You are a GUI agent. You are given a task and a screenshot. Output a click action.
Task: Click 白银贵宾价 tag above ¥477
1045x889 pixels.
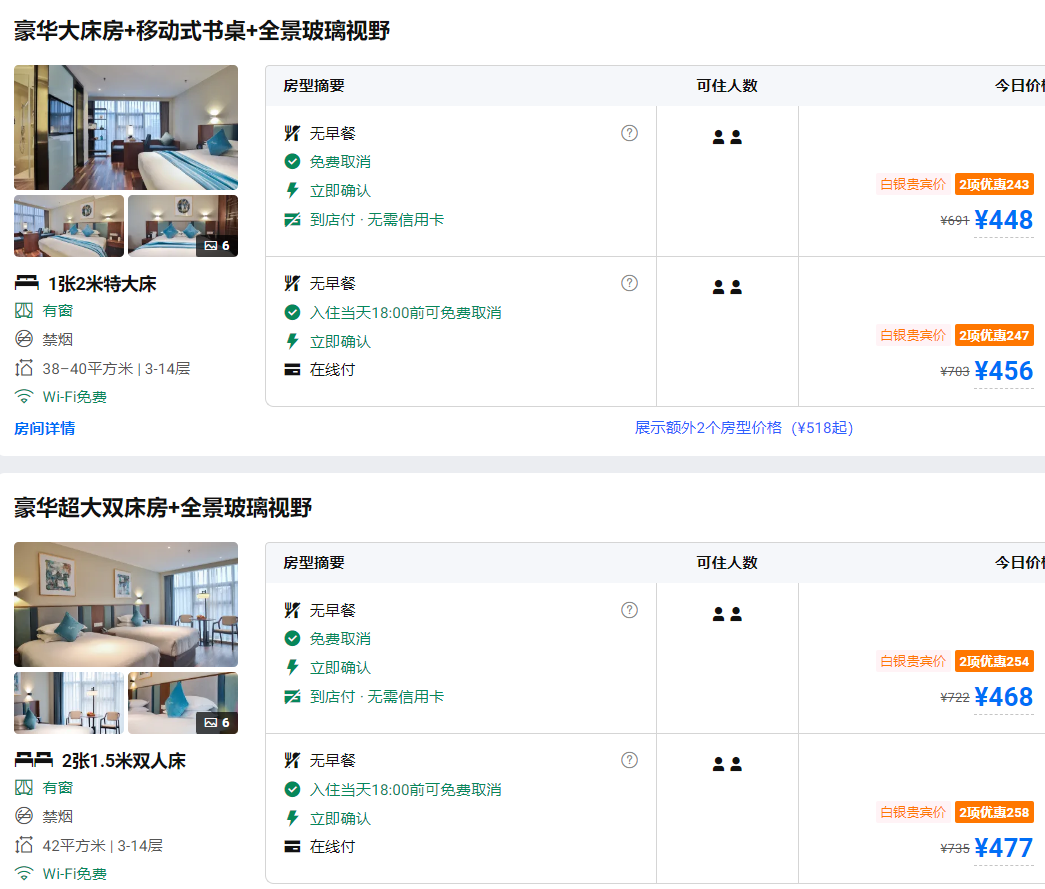913,812
